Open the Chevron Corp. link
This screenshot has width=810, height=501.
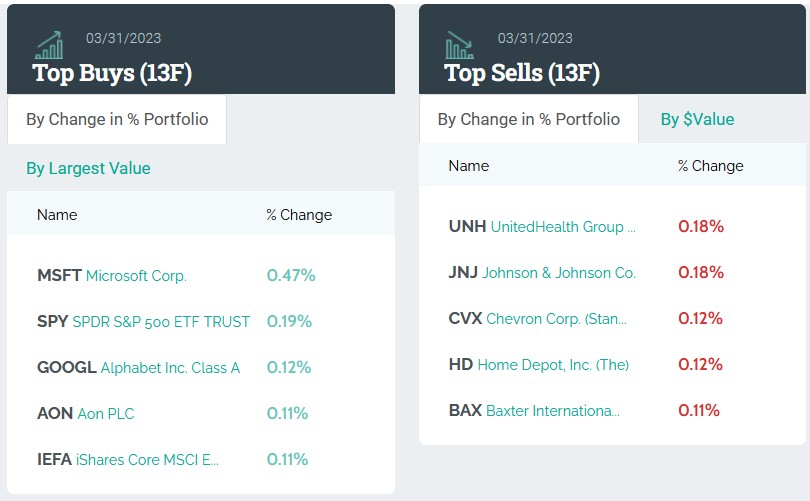click(557, 319)
